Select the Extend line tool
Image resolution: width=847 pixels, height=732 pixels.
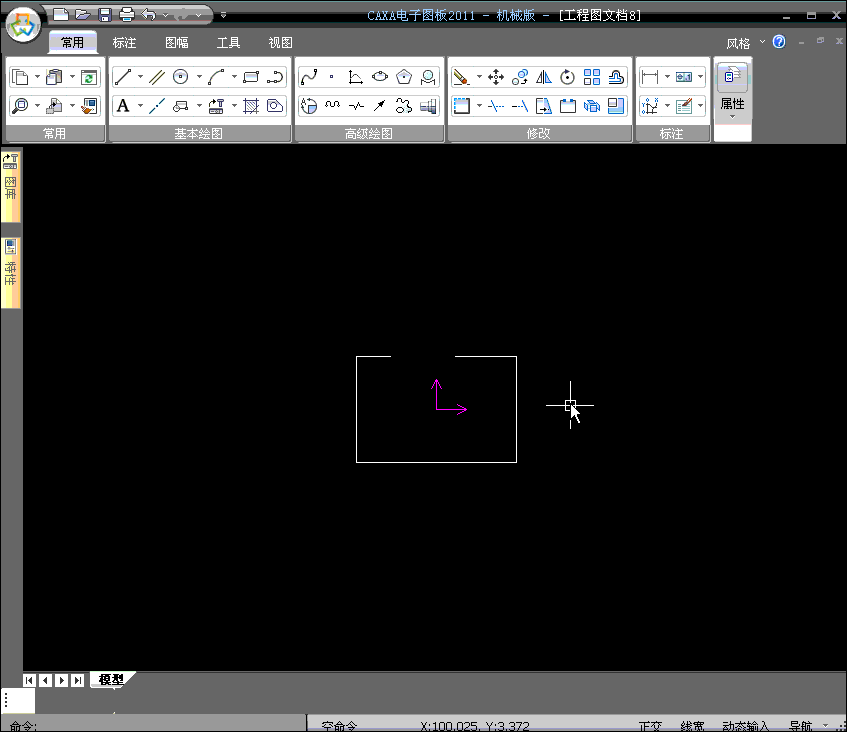(x=520, y=106)
